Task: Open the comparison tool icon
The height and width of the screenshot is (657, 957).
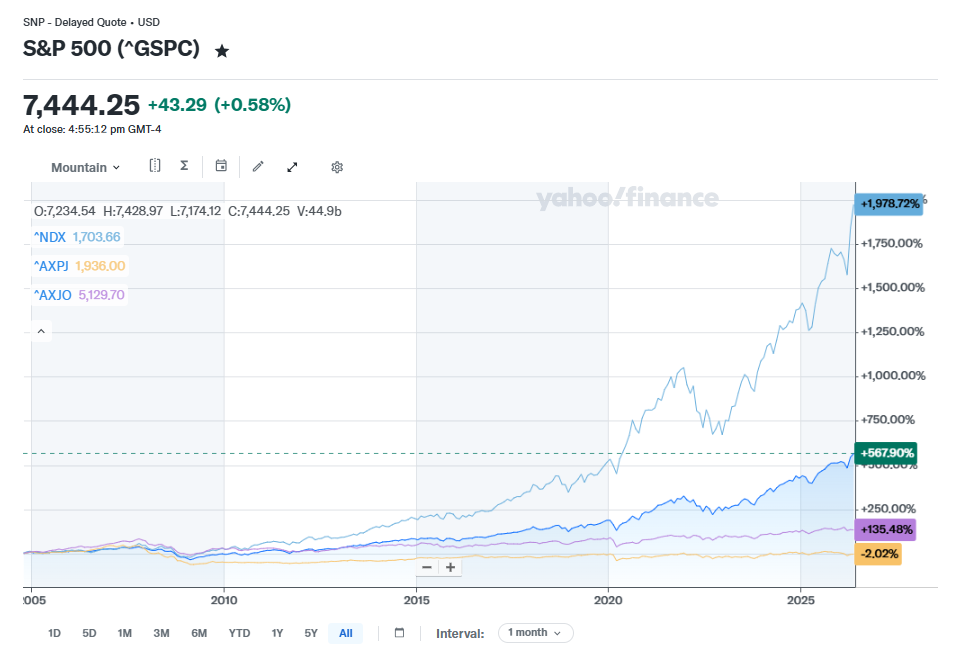Action: 155,165
